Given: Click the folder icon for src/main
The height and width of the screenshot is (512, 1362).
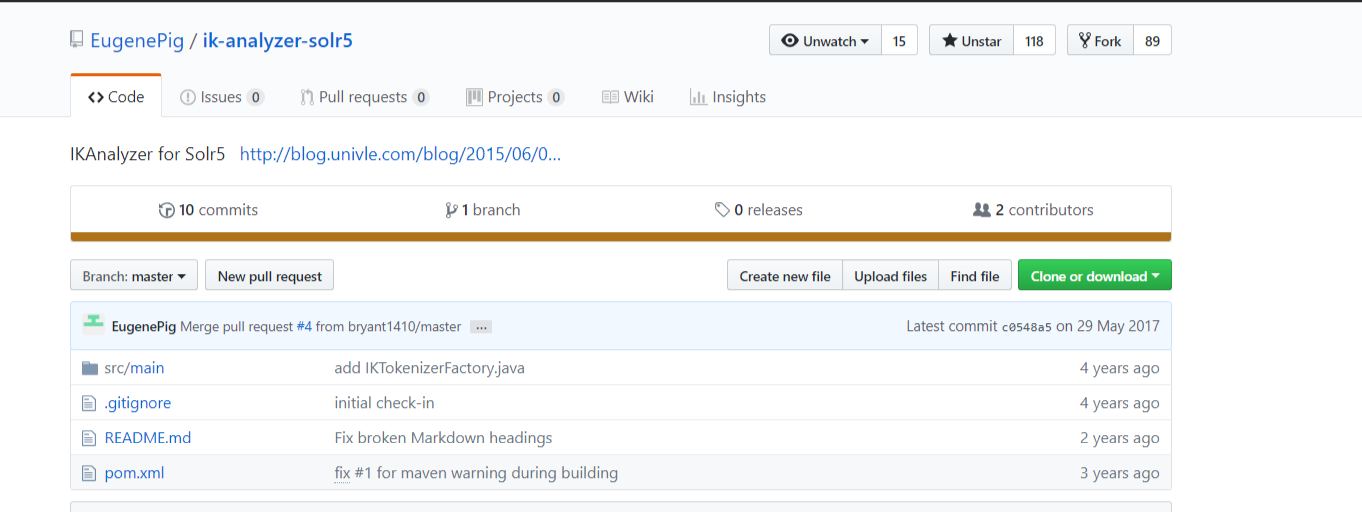Looking at the screenshot, I should [x=90, y=368].
